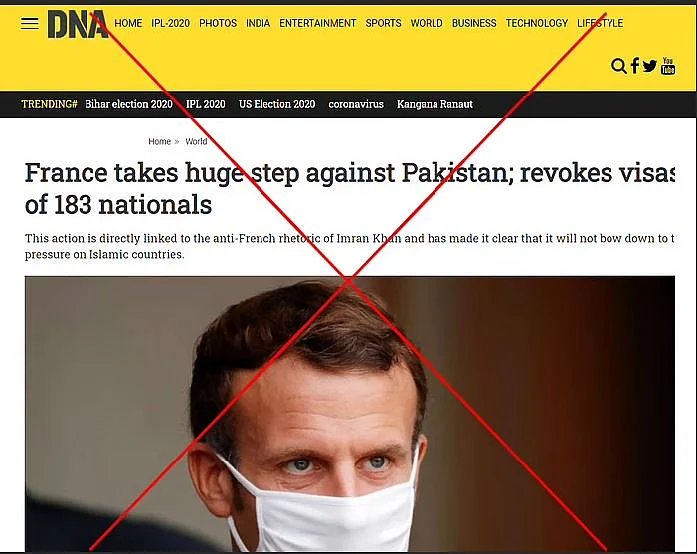Viewport: 697px width, 554px height.
Task: Visit the Facebook page icon
Action: coord(635,66)
